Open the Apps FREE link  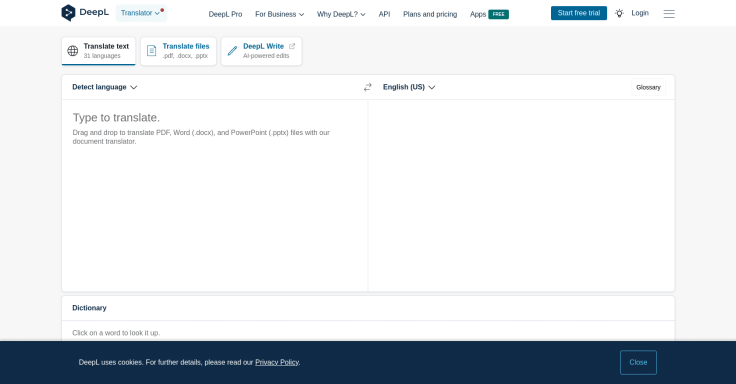[x=489, y=14]
